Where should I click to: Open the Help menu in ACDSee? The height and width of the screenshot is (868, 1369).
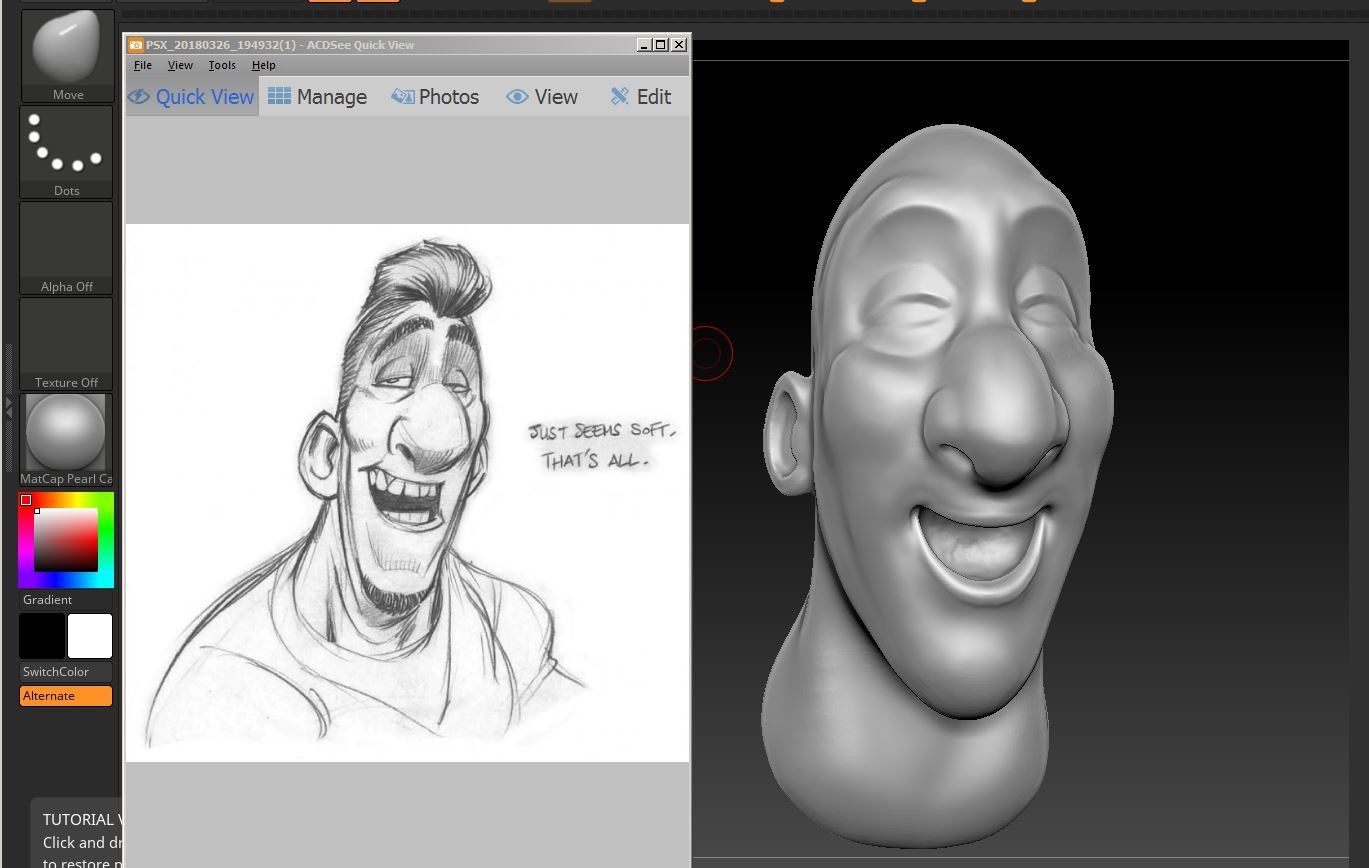point(264,65)
